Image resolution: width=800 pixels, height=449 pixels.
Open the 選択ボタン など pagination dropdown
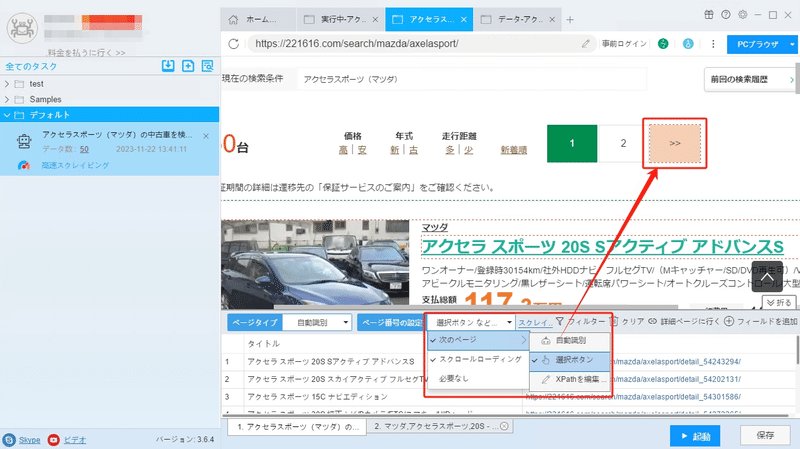coord(470,322)
